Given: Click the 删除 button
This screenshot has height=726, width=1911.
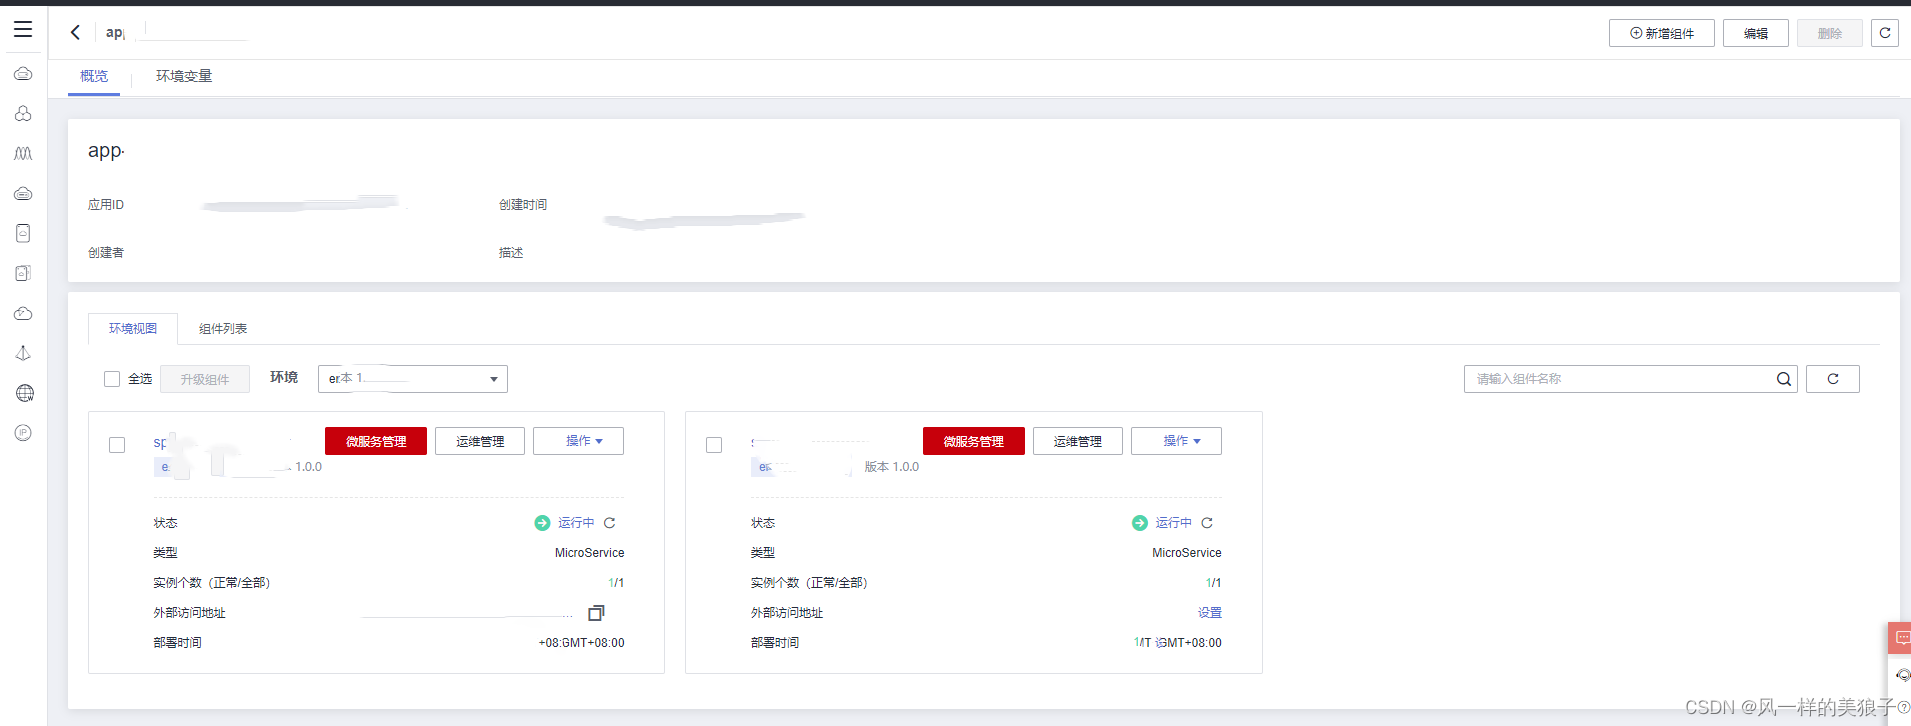Looking at the screenshot, I should click(x=1830, y=33).
